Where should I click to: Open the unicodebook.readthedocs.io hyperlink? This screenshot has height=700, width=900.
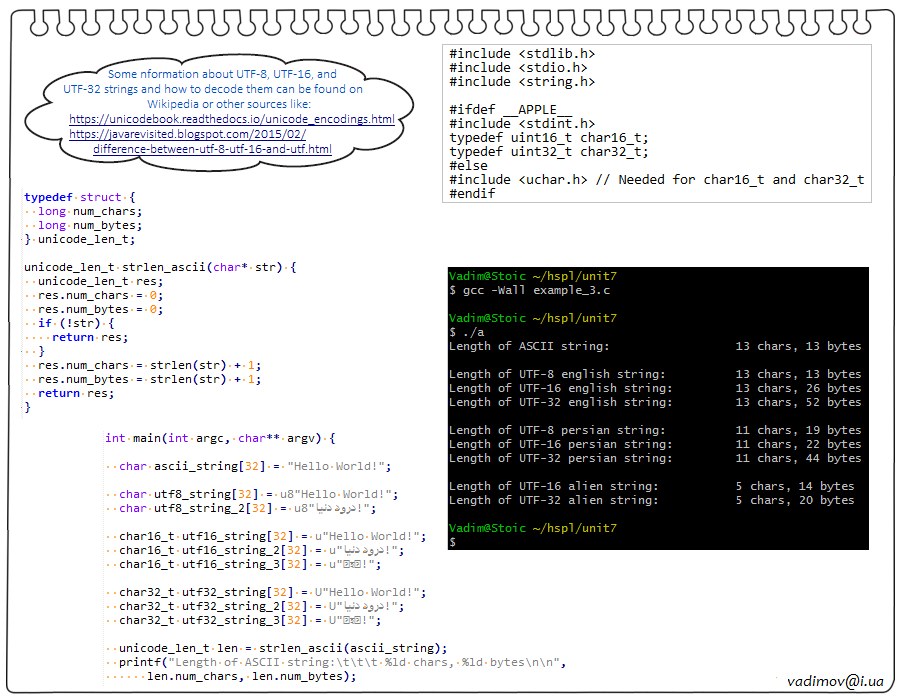pos(232,119)
